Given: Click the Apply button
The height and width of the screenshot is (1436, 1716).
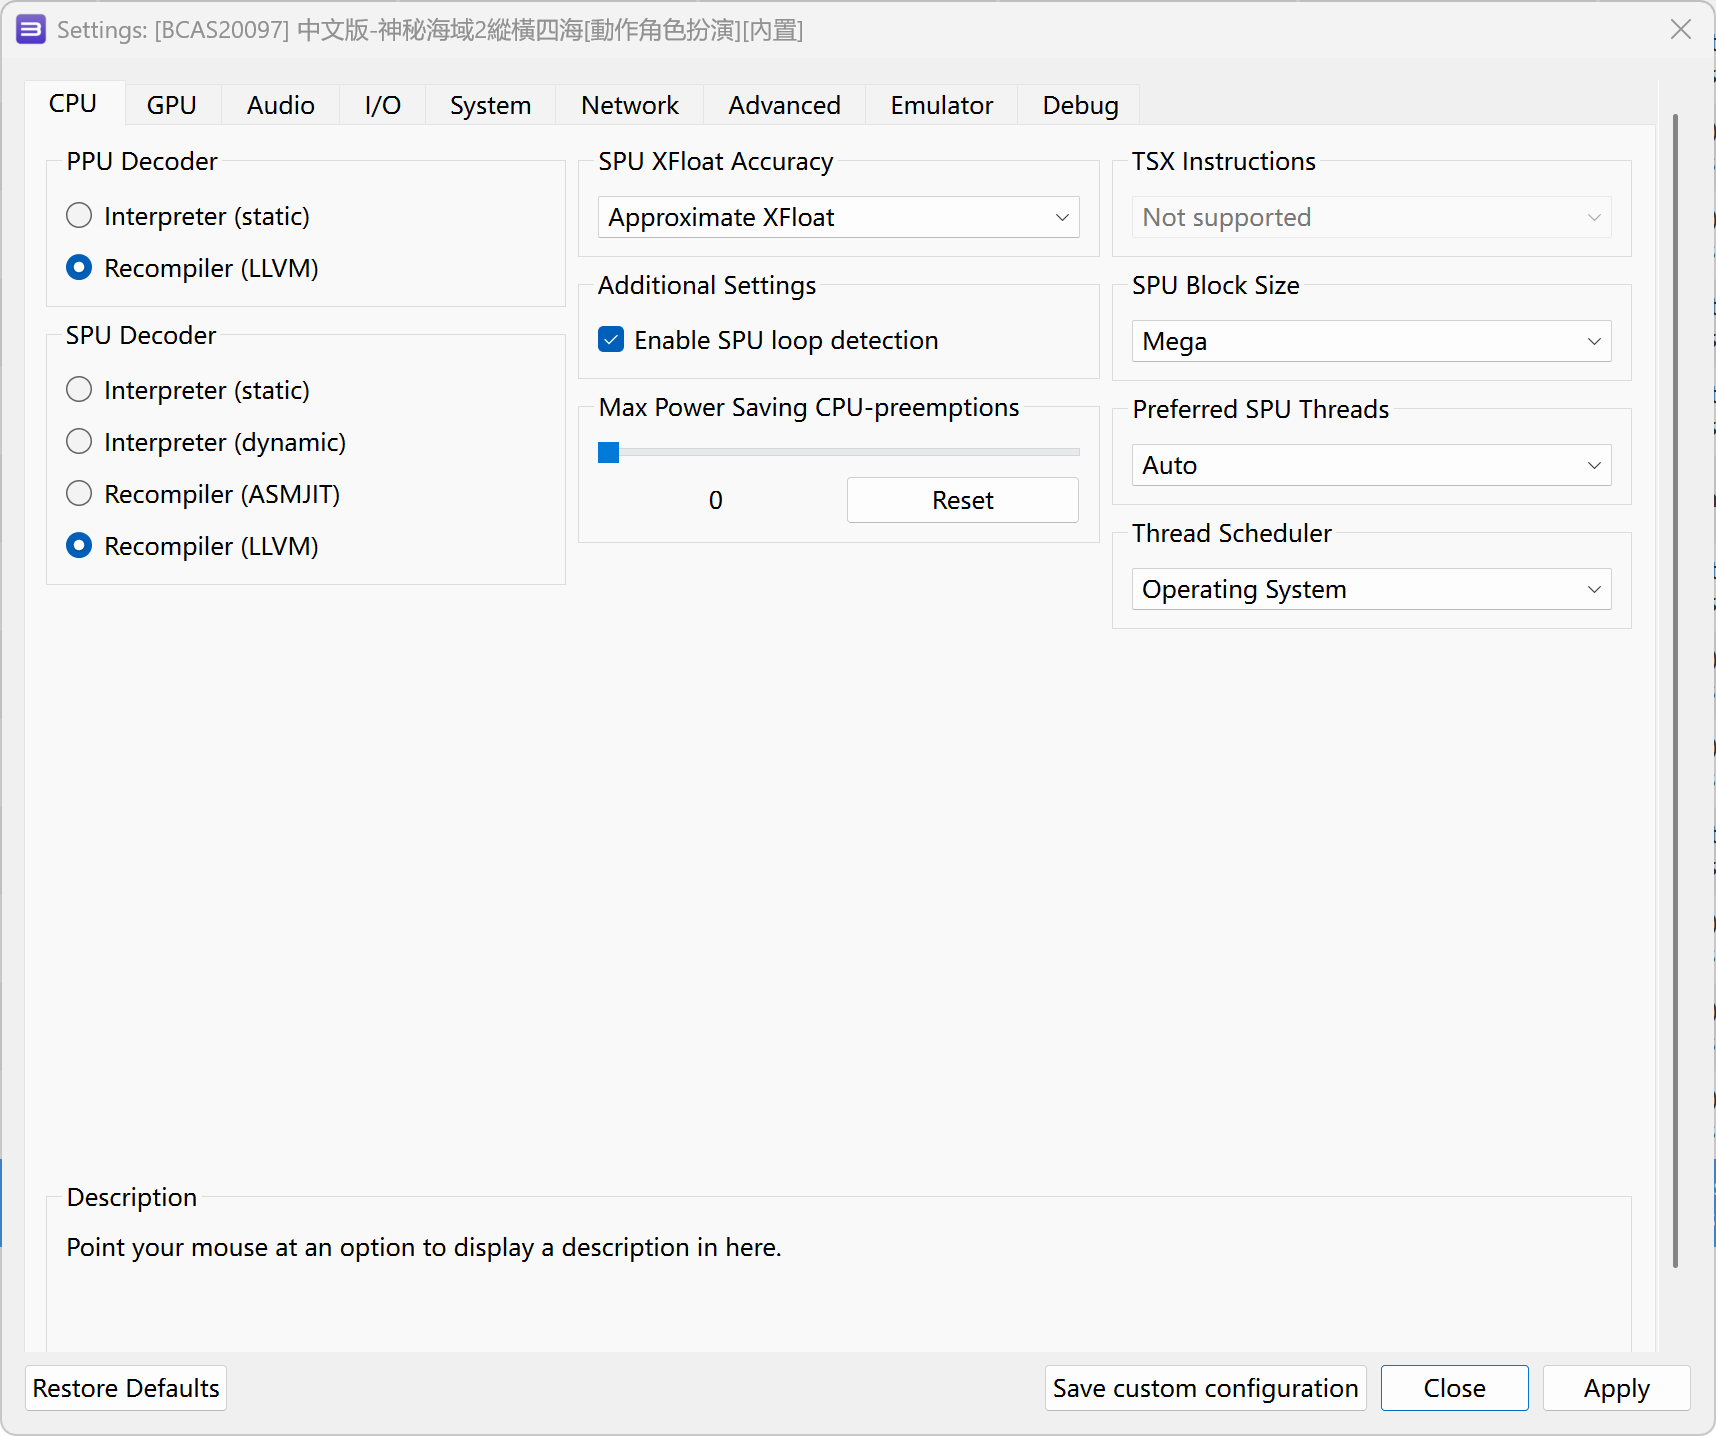Looking at the screenshot, I should click(1617, 1388).
